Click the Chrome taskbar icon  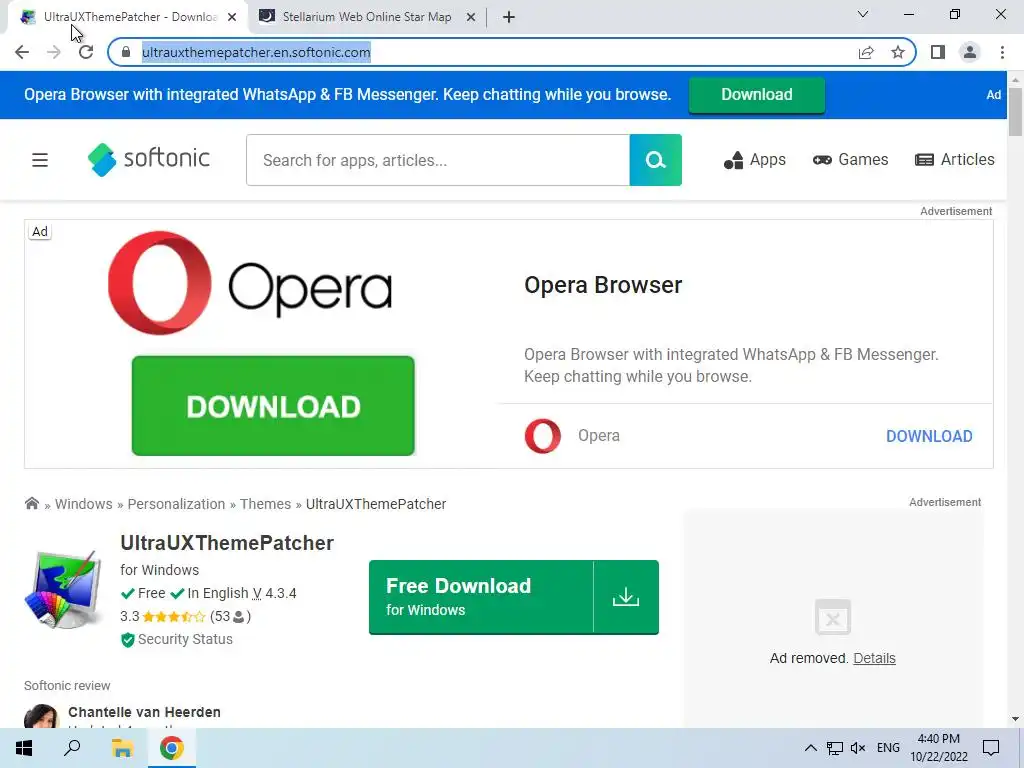pyautogui.click(x=171, y=748)
